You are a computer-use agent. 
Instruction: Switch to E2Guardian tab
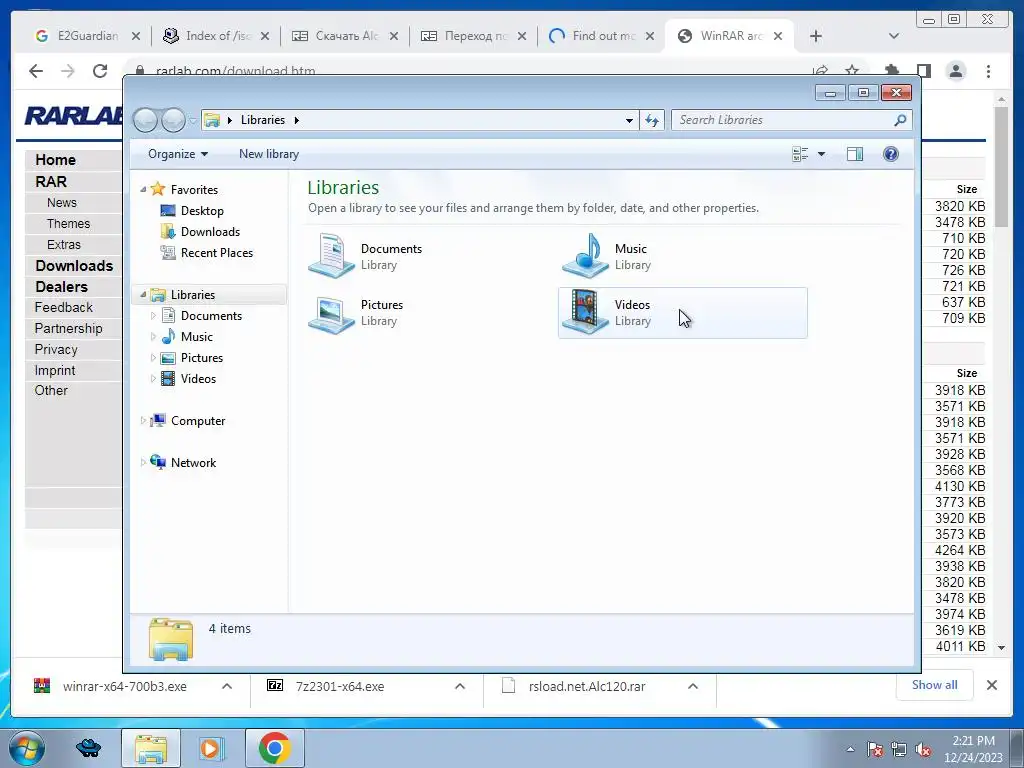pos(88,36)
